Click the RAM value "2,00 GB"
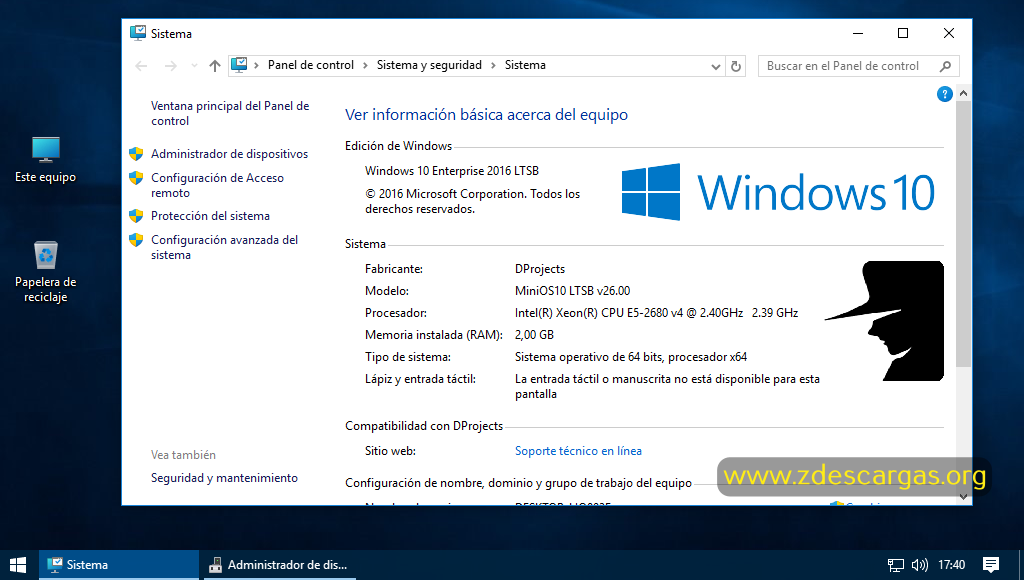 pyautogui.click(x=534, y=334)
